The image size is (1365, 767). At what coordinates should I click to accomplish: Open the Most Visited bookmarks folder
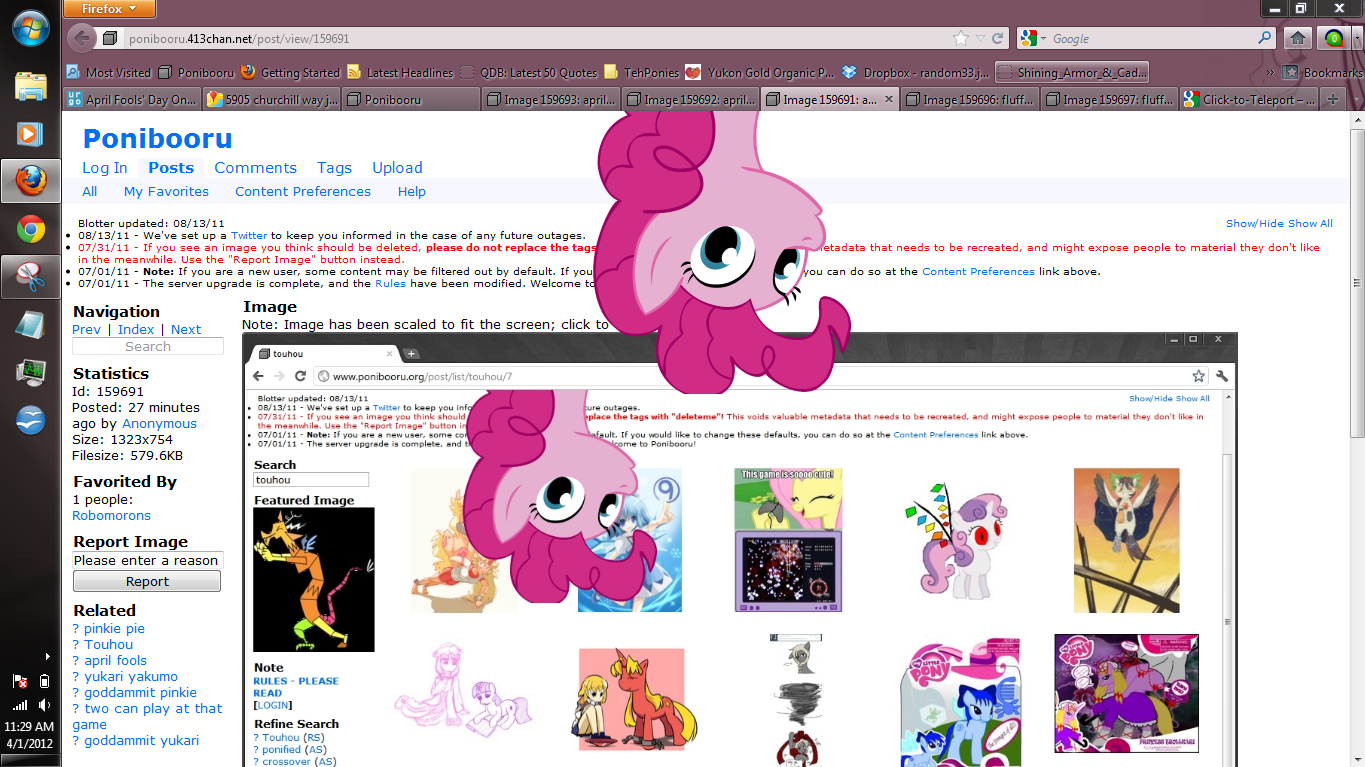tap(108, 72)
